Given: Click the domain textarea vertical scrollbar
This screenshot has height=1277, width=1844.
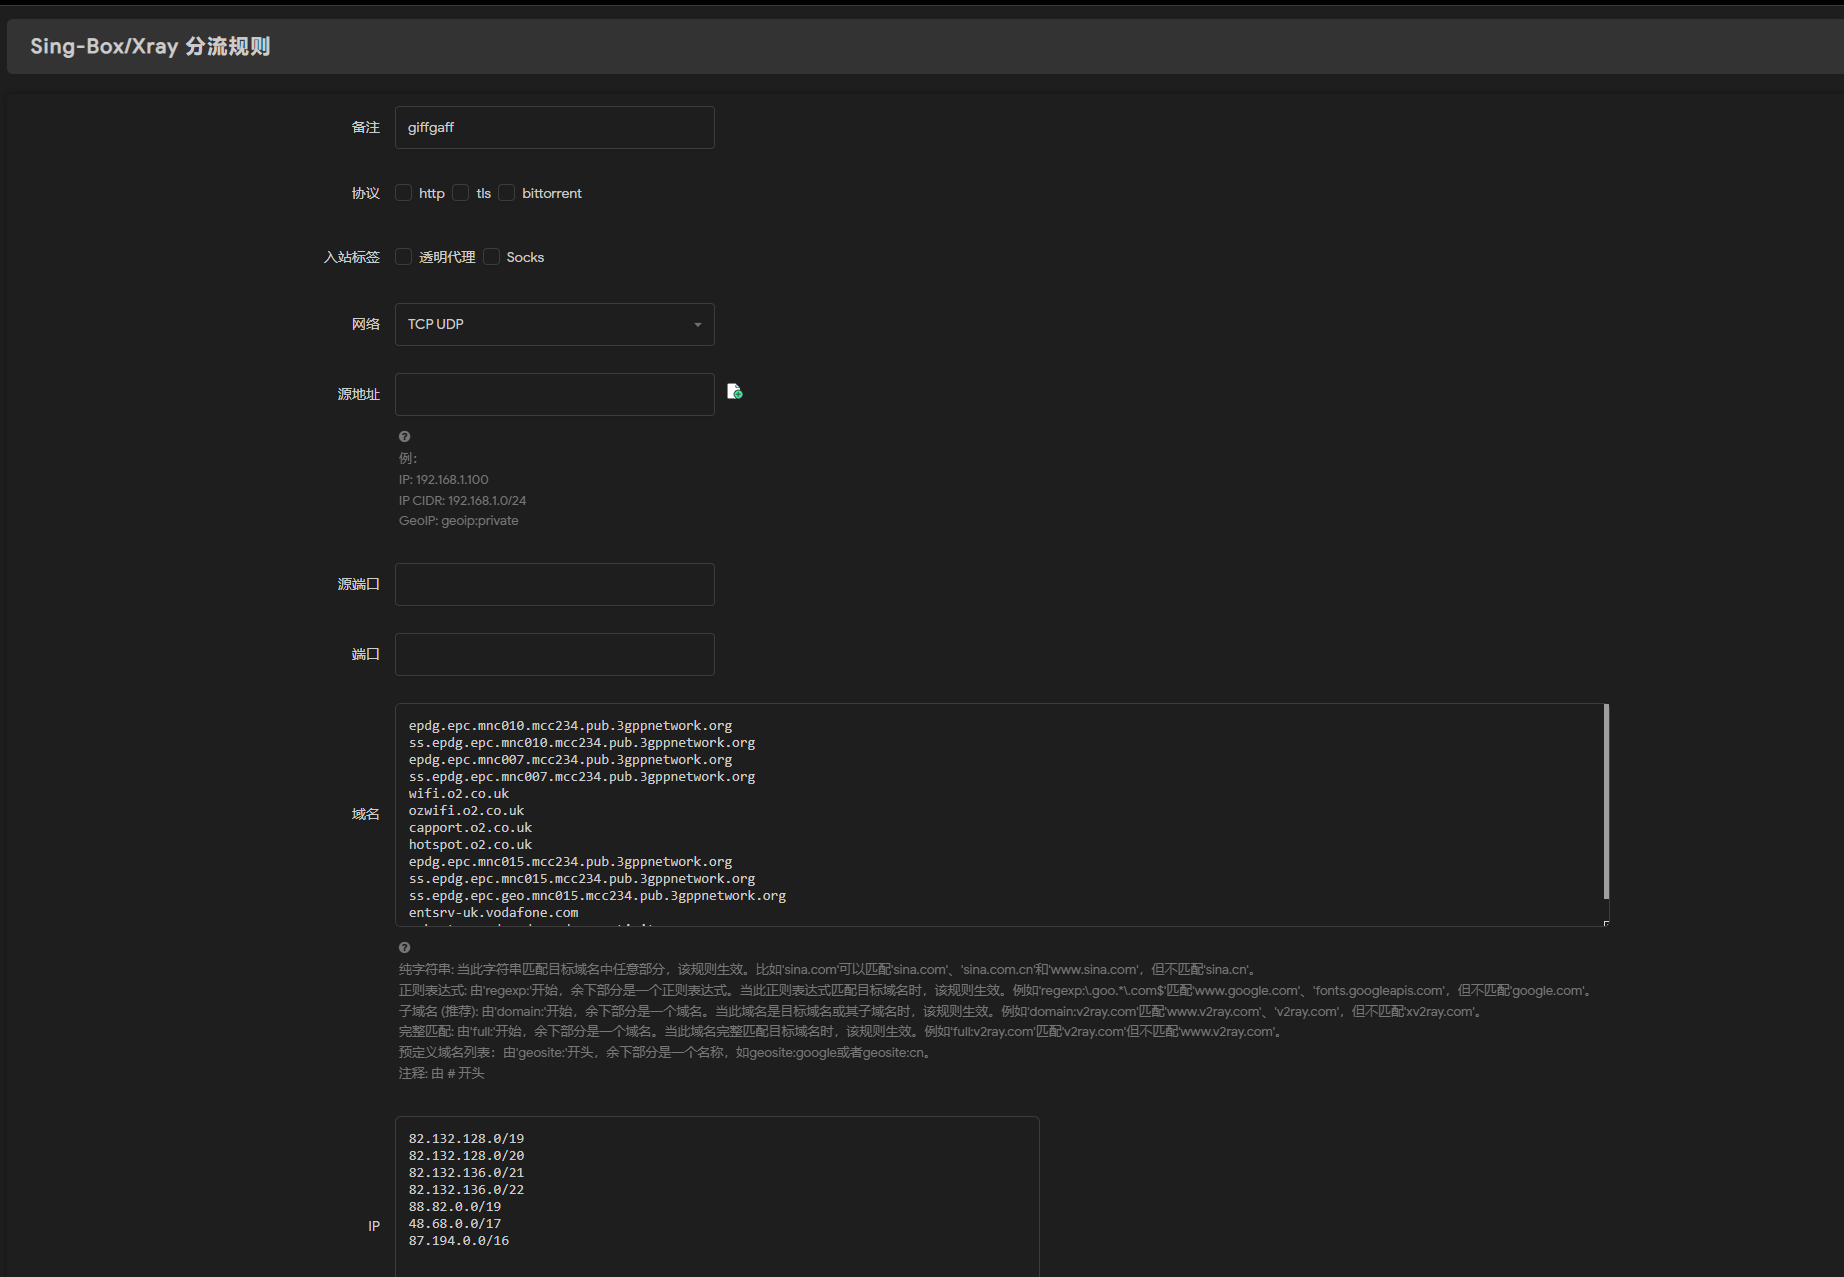Looking at the screenshot, I should tap(1605, 802).
